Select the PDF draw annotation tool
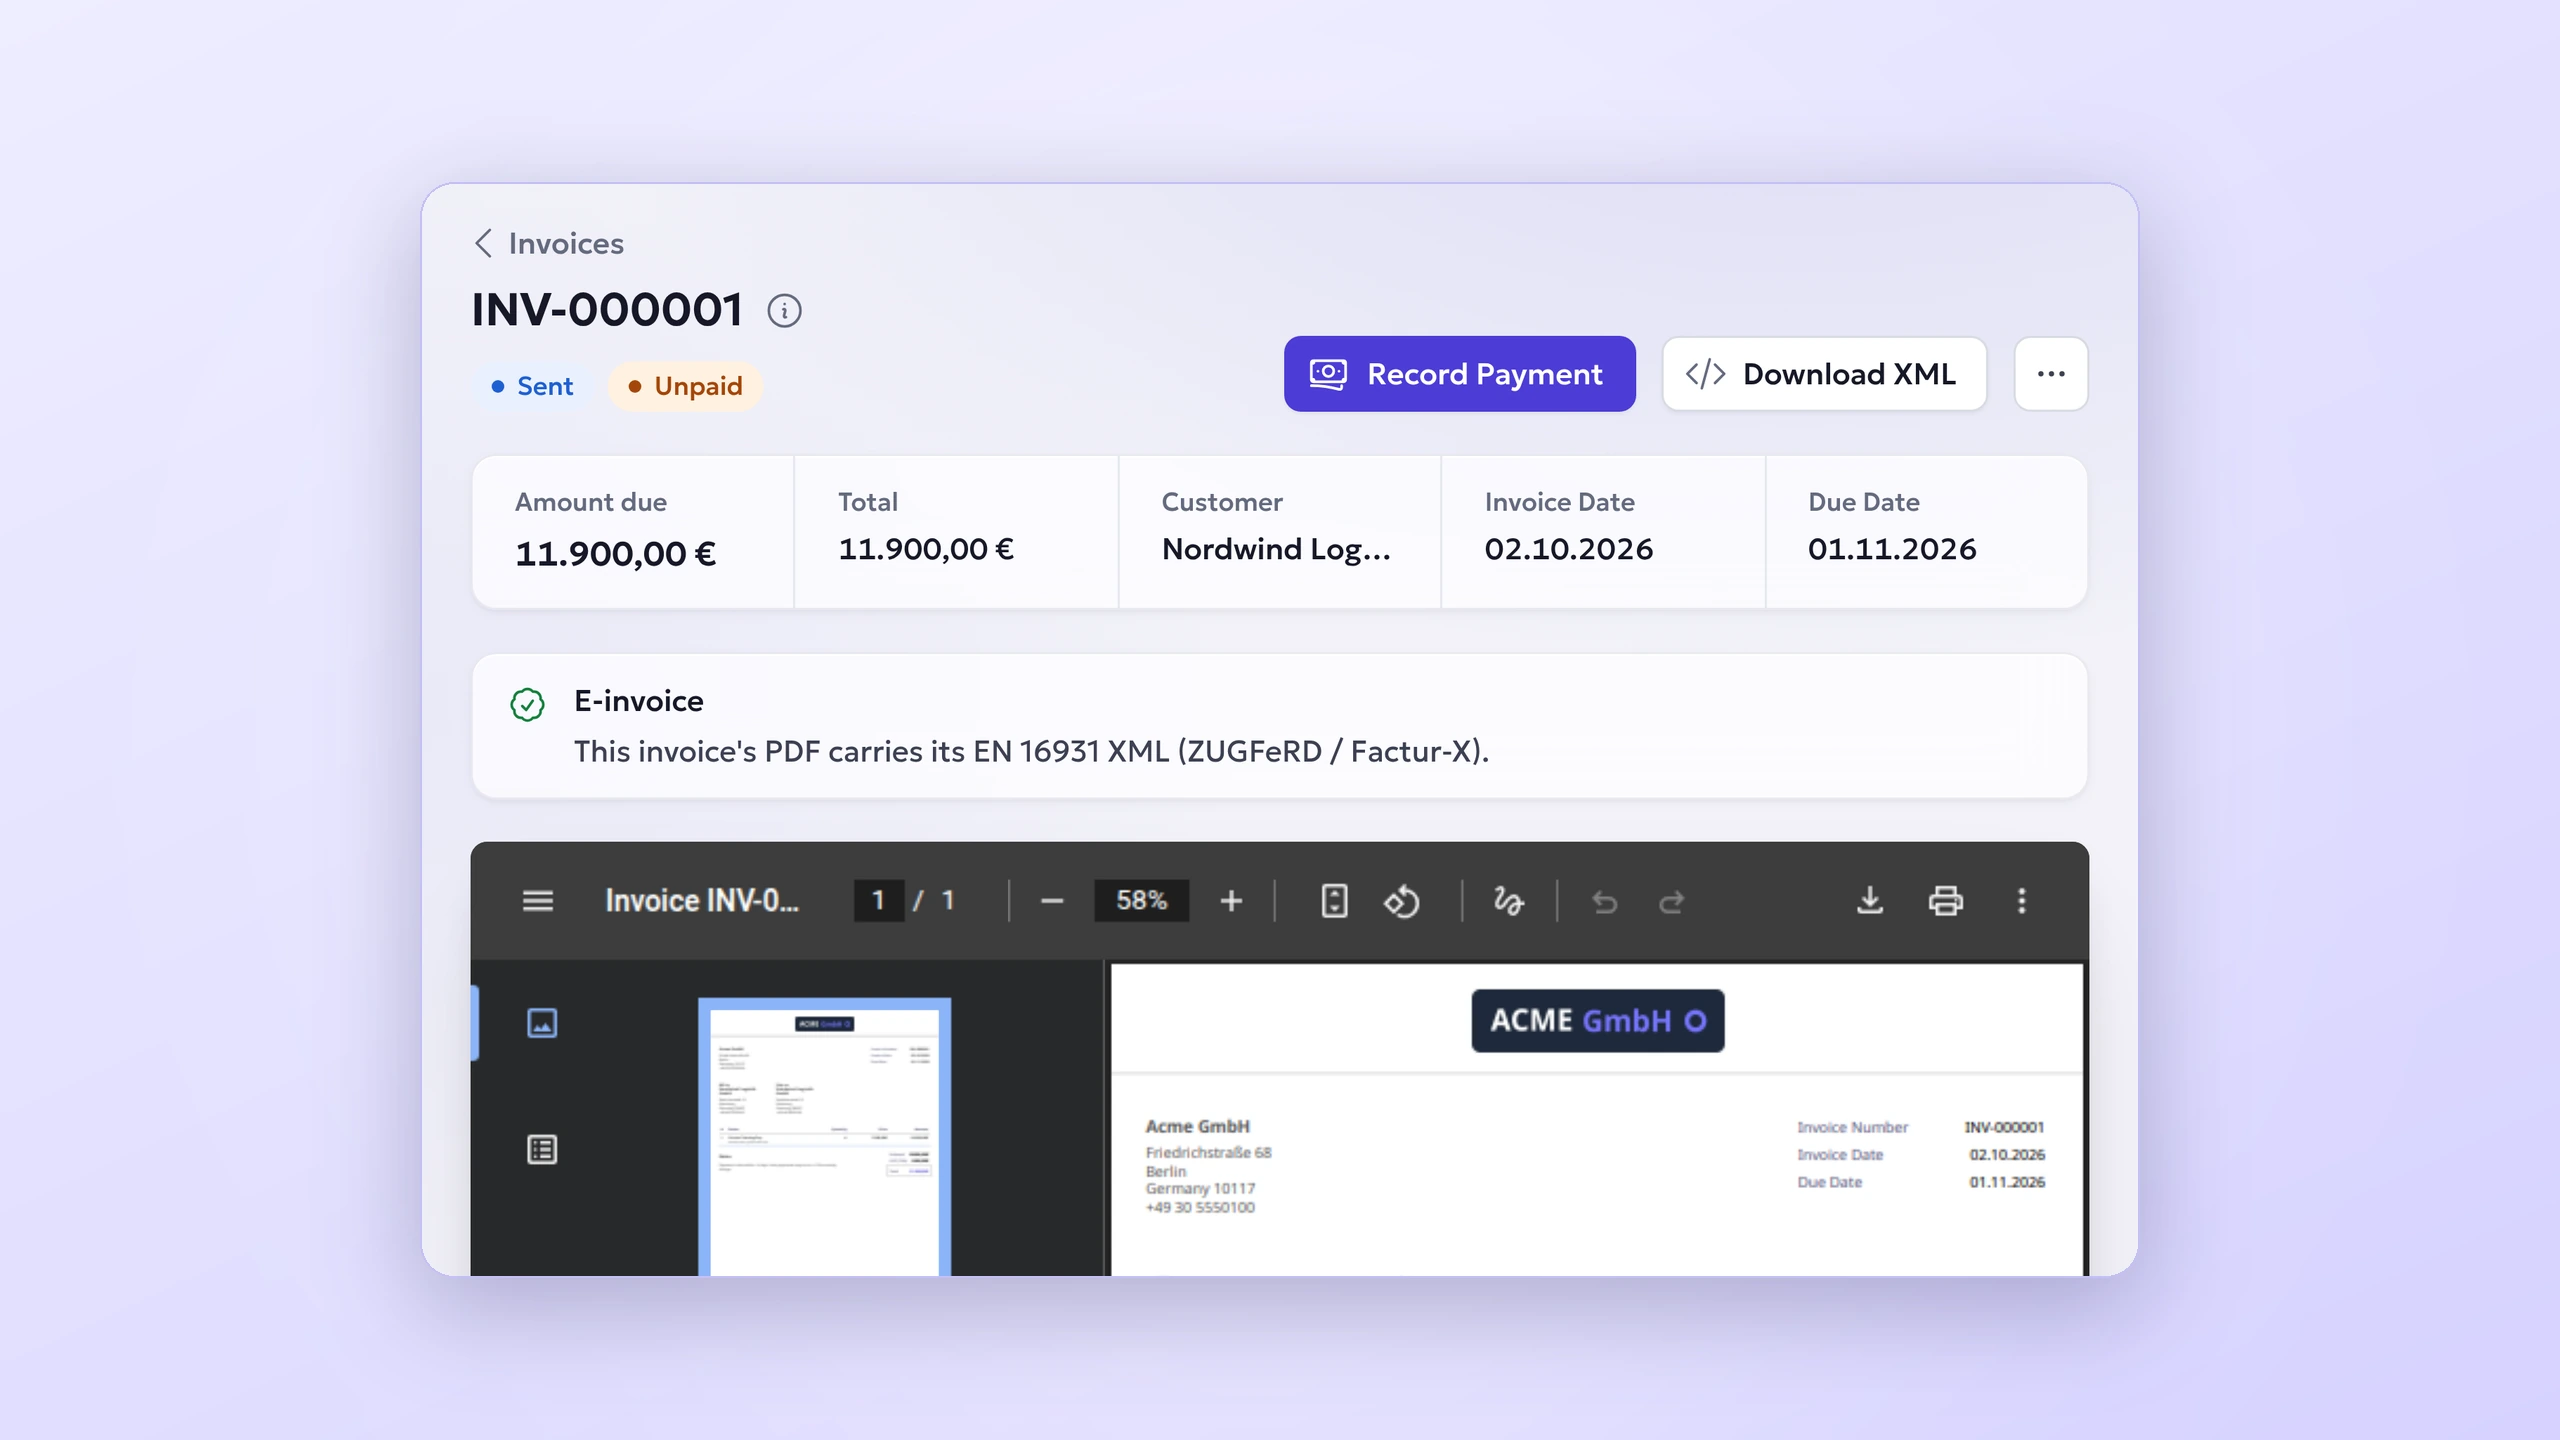 (1508, 901)
